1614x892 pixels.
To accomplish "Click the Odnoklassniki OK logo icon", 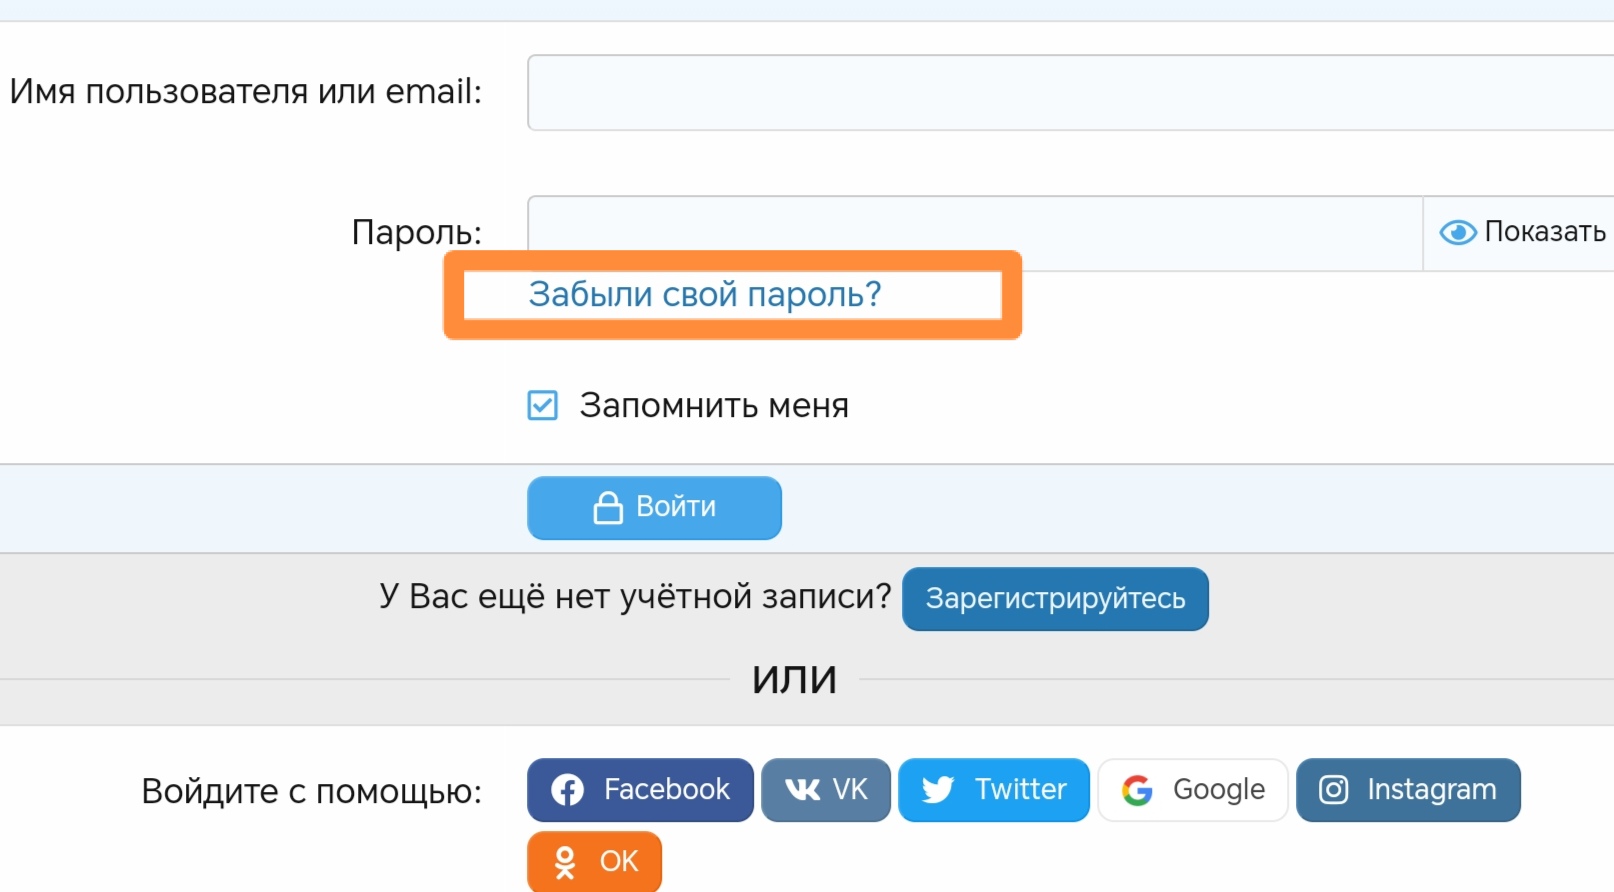I will tap(565, 862).
